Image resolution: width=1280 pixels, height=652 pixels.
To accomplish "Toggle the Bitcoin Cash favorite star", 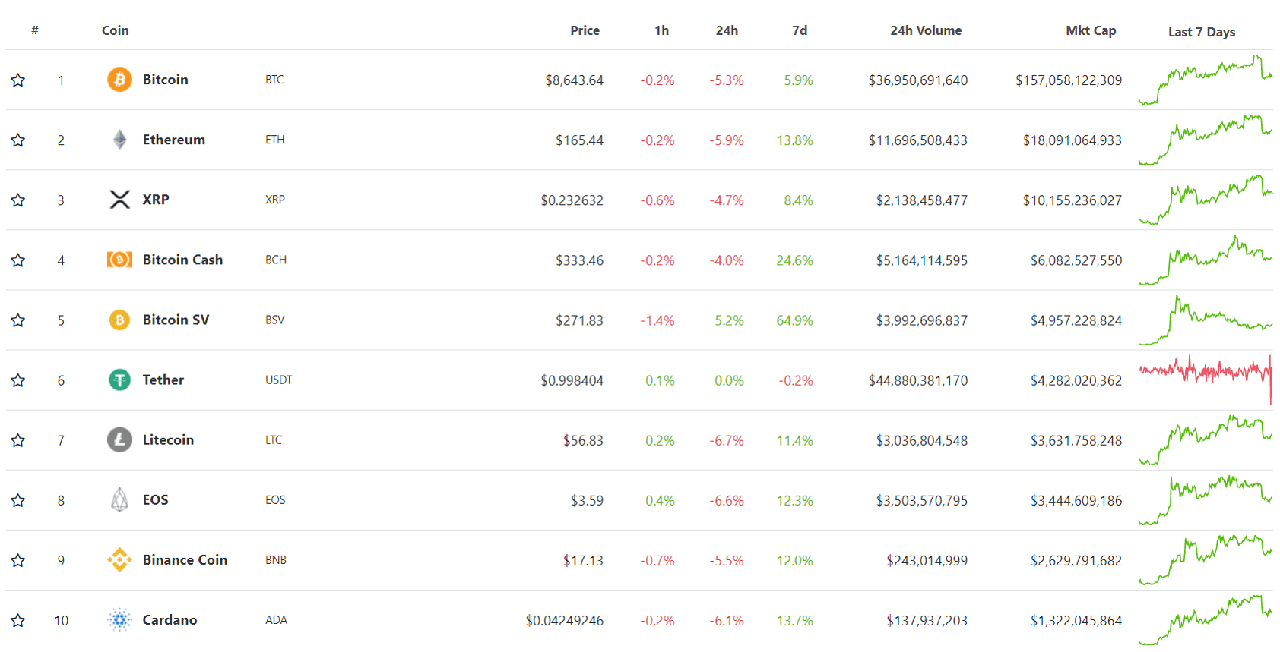I will [x=18, y=260].
